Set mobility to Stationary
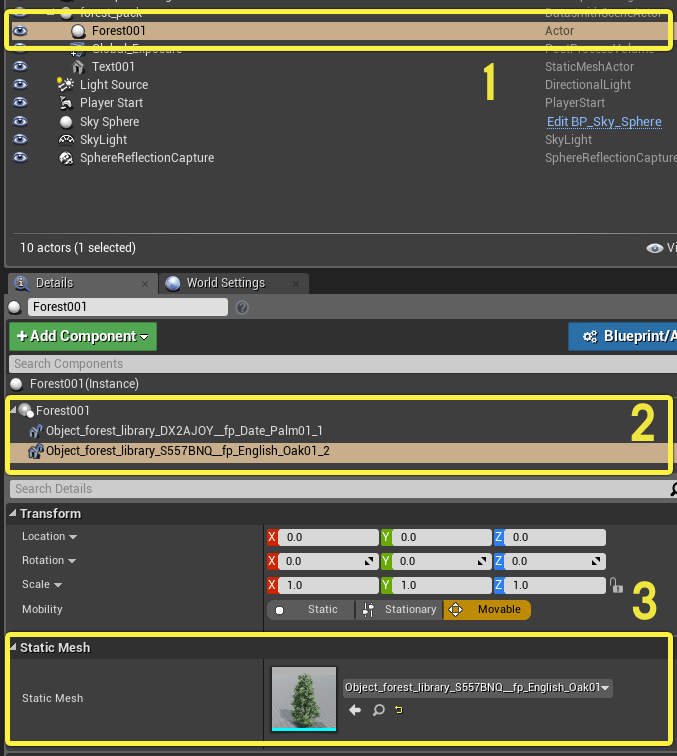 tap(399, 609)
